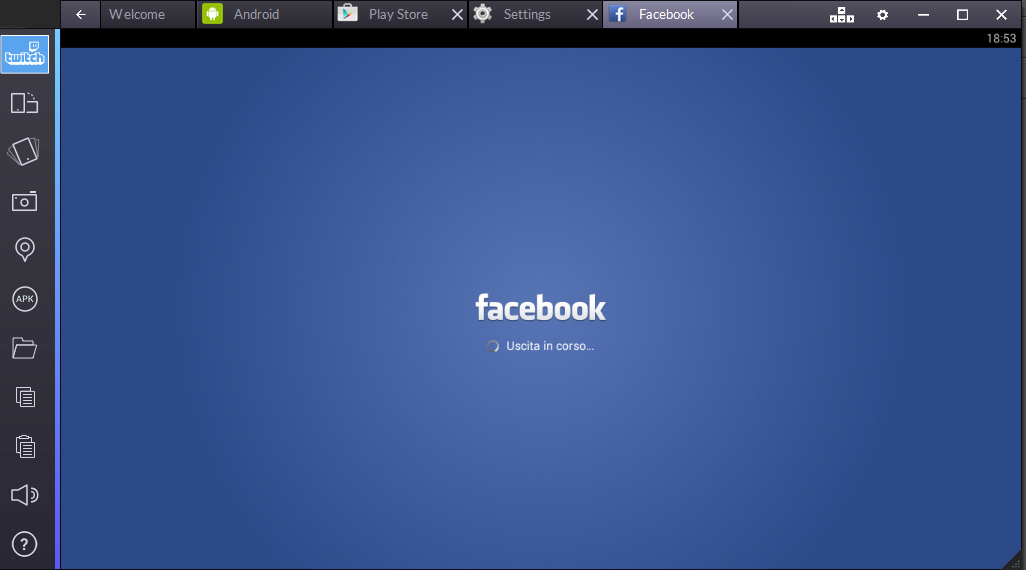The image size is (1026, 570).
Task: Click the shake device icon
Action: (x=24, y=152)
